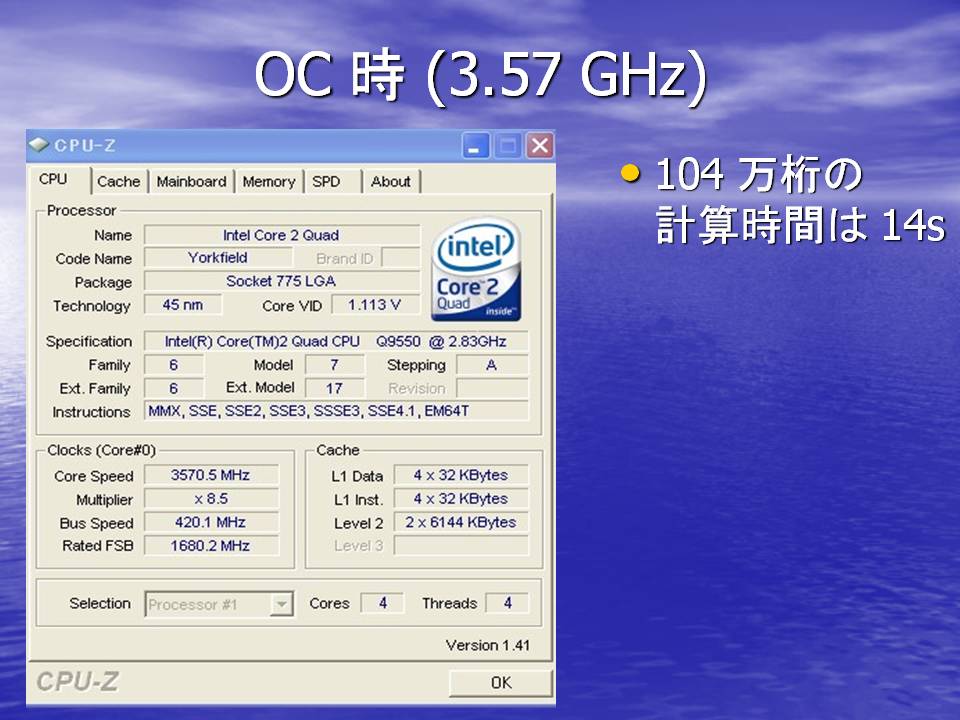Screen dimensions: 960x720
Task: Click the Bus Speed value 420.1 MHz
Action: click(211, 522)
